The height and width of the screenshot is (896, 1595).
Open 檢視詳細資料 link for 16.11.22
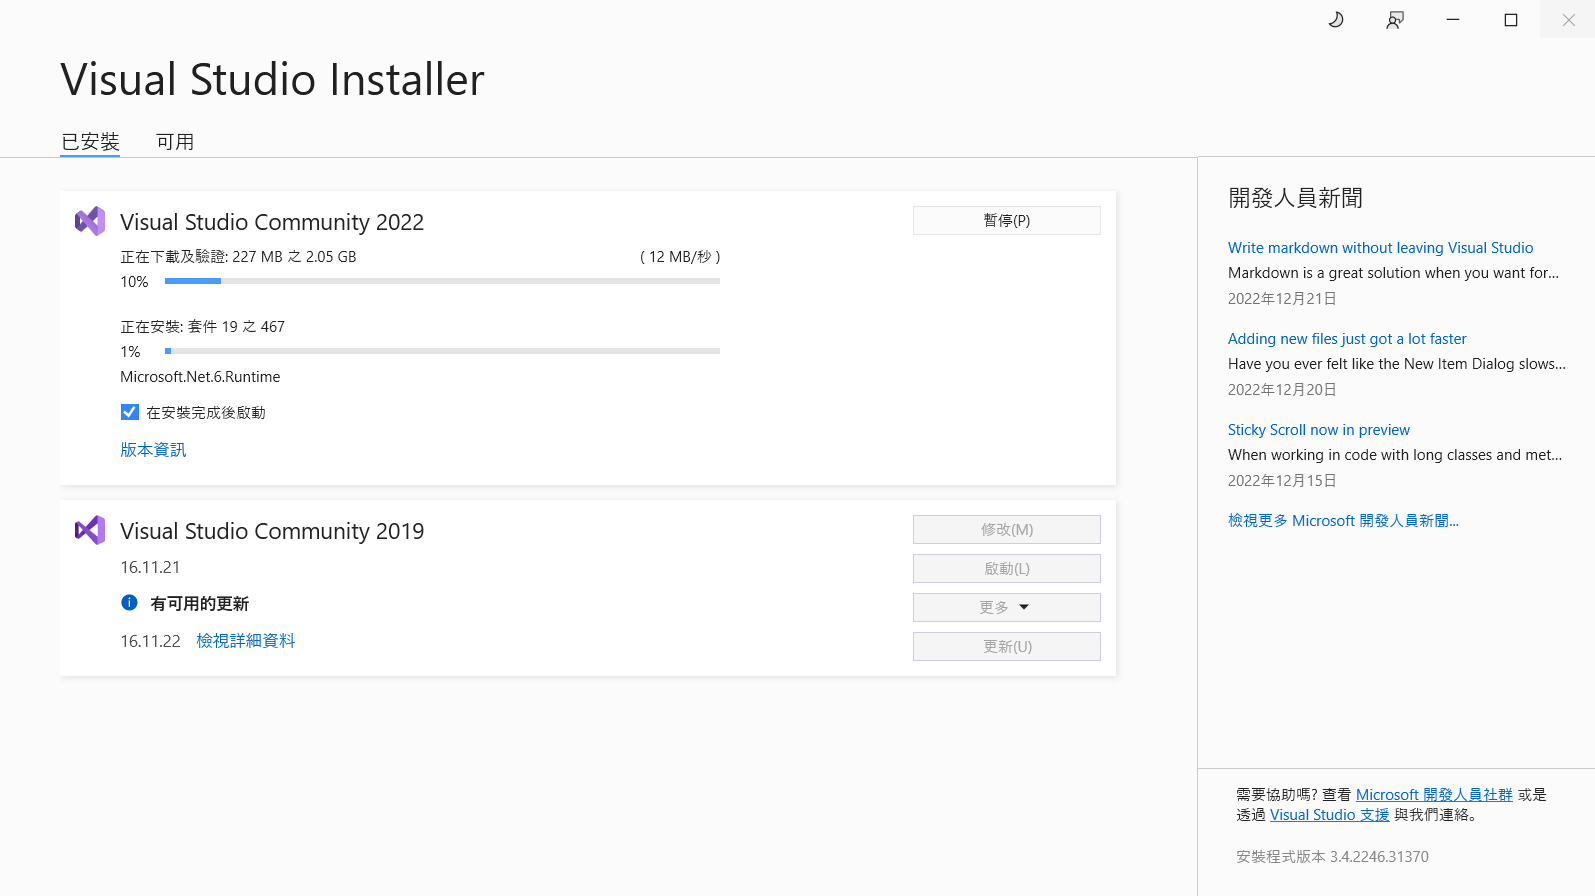pos(246,641)
